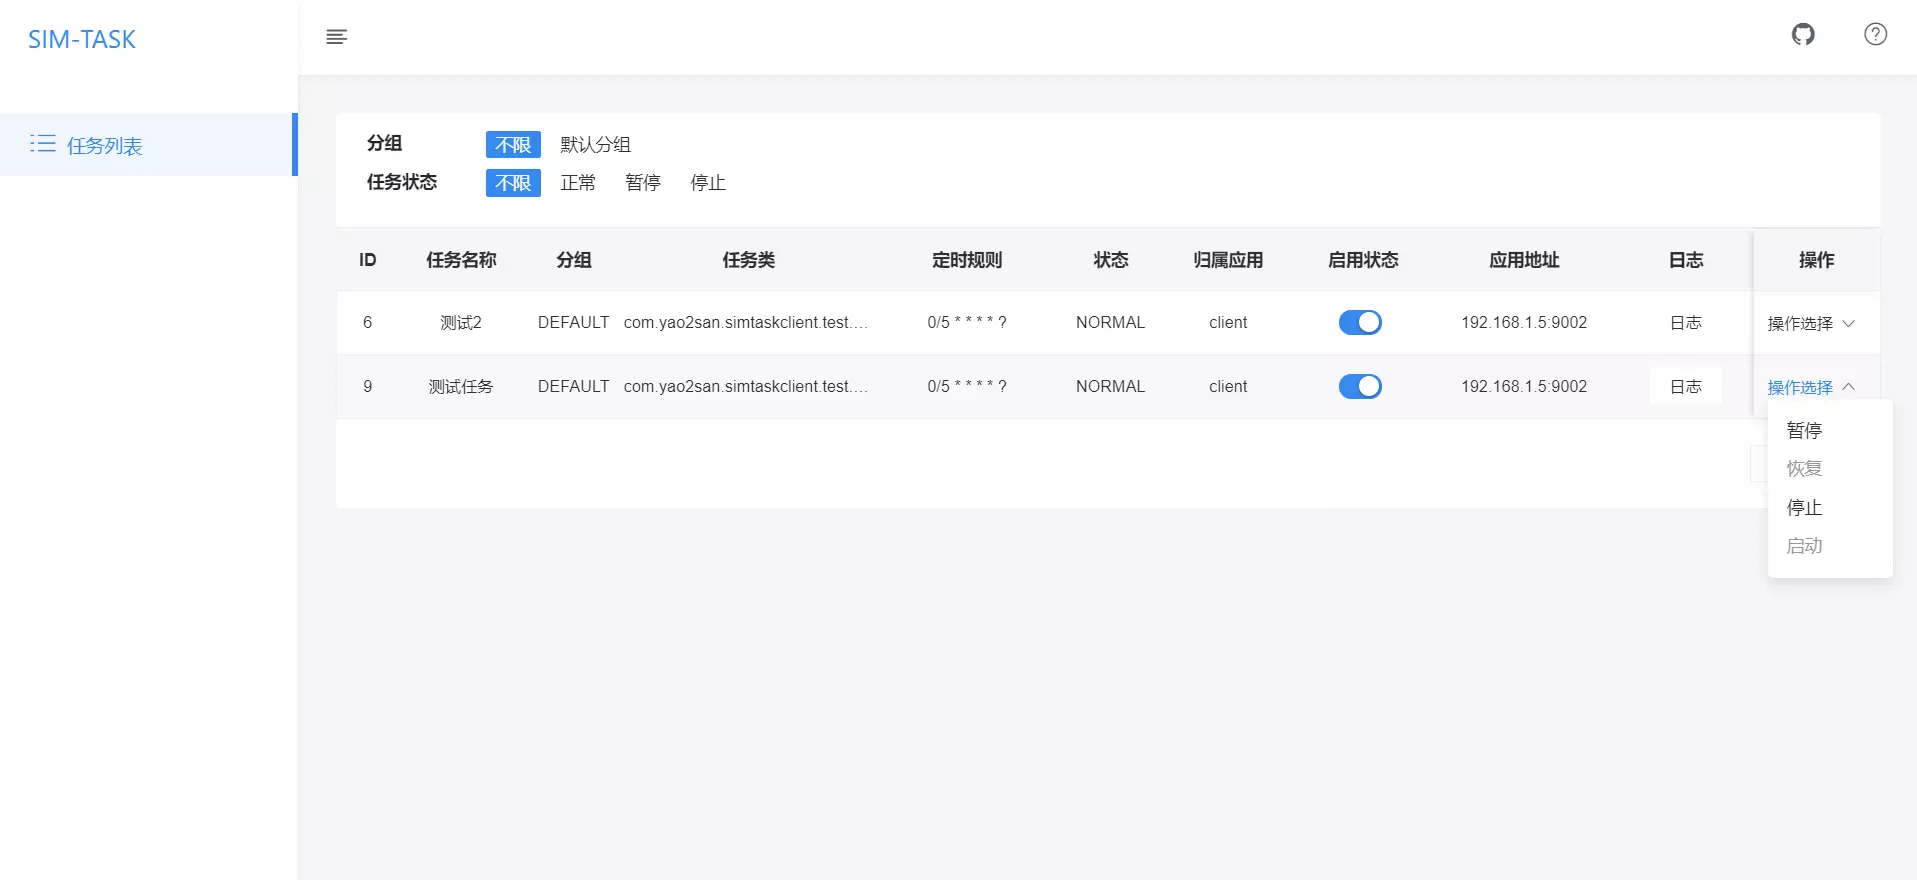Viewport: 1917px width, 880px height.
Task: Click the 定时规则 column header
Action: click(x=967, y=260)
